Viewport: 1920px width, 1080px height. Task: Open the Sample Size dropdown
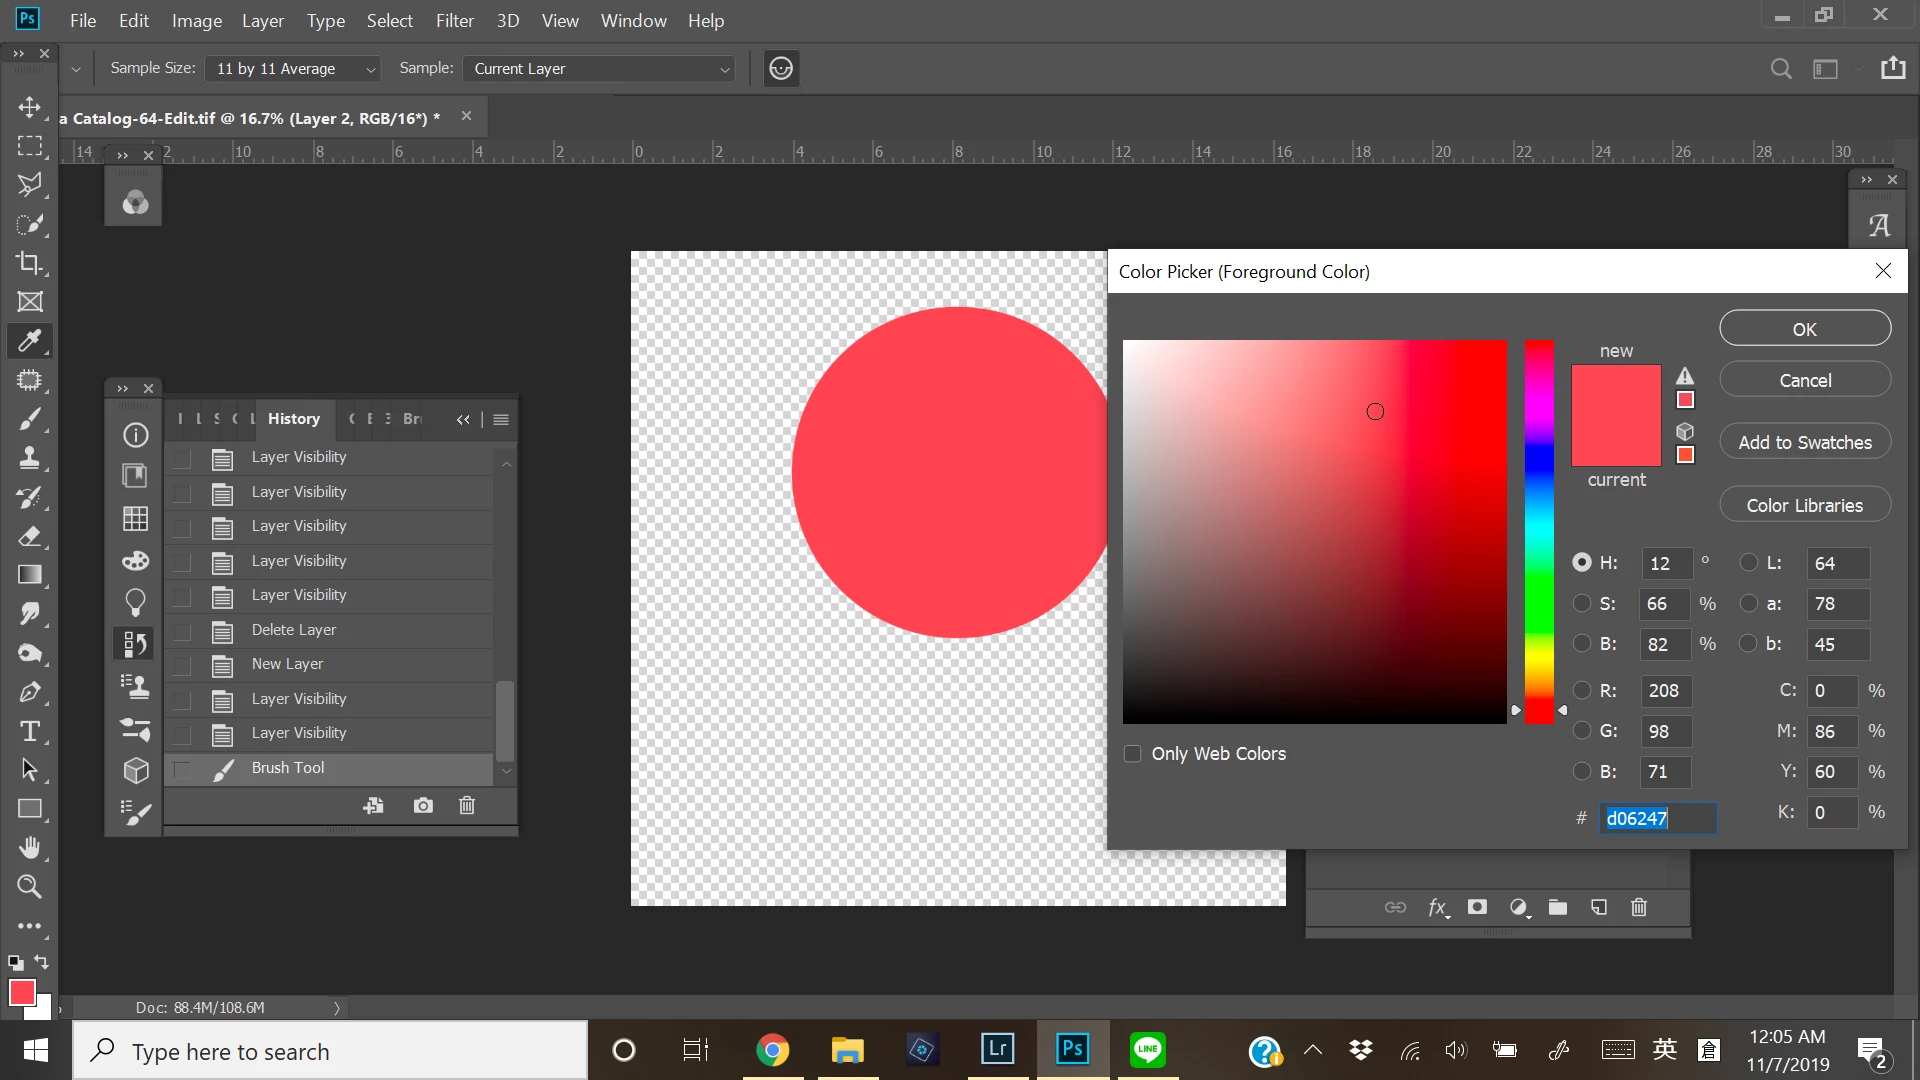click(293, 69)
